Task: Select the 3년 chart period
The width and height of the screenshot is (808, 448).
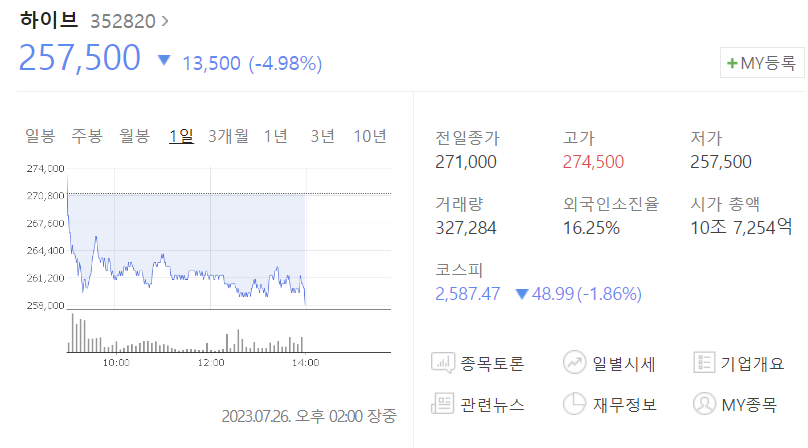Action: (322, 136)
